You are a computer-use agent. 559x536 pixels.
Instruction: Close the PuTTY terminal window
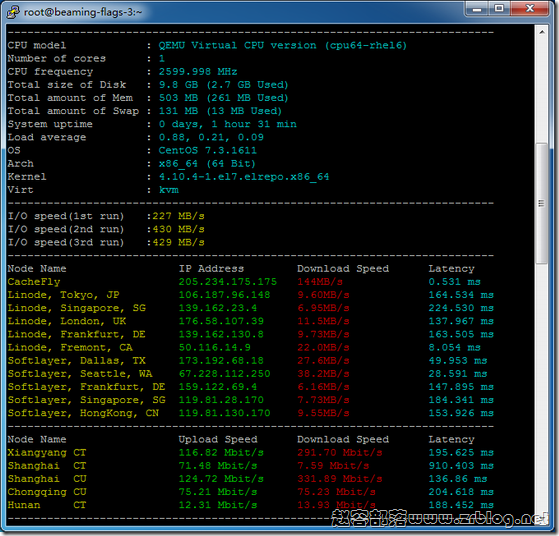tap(530, 9)
